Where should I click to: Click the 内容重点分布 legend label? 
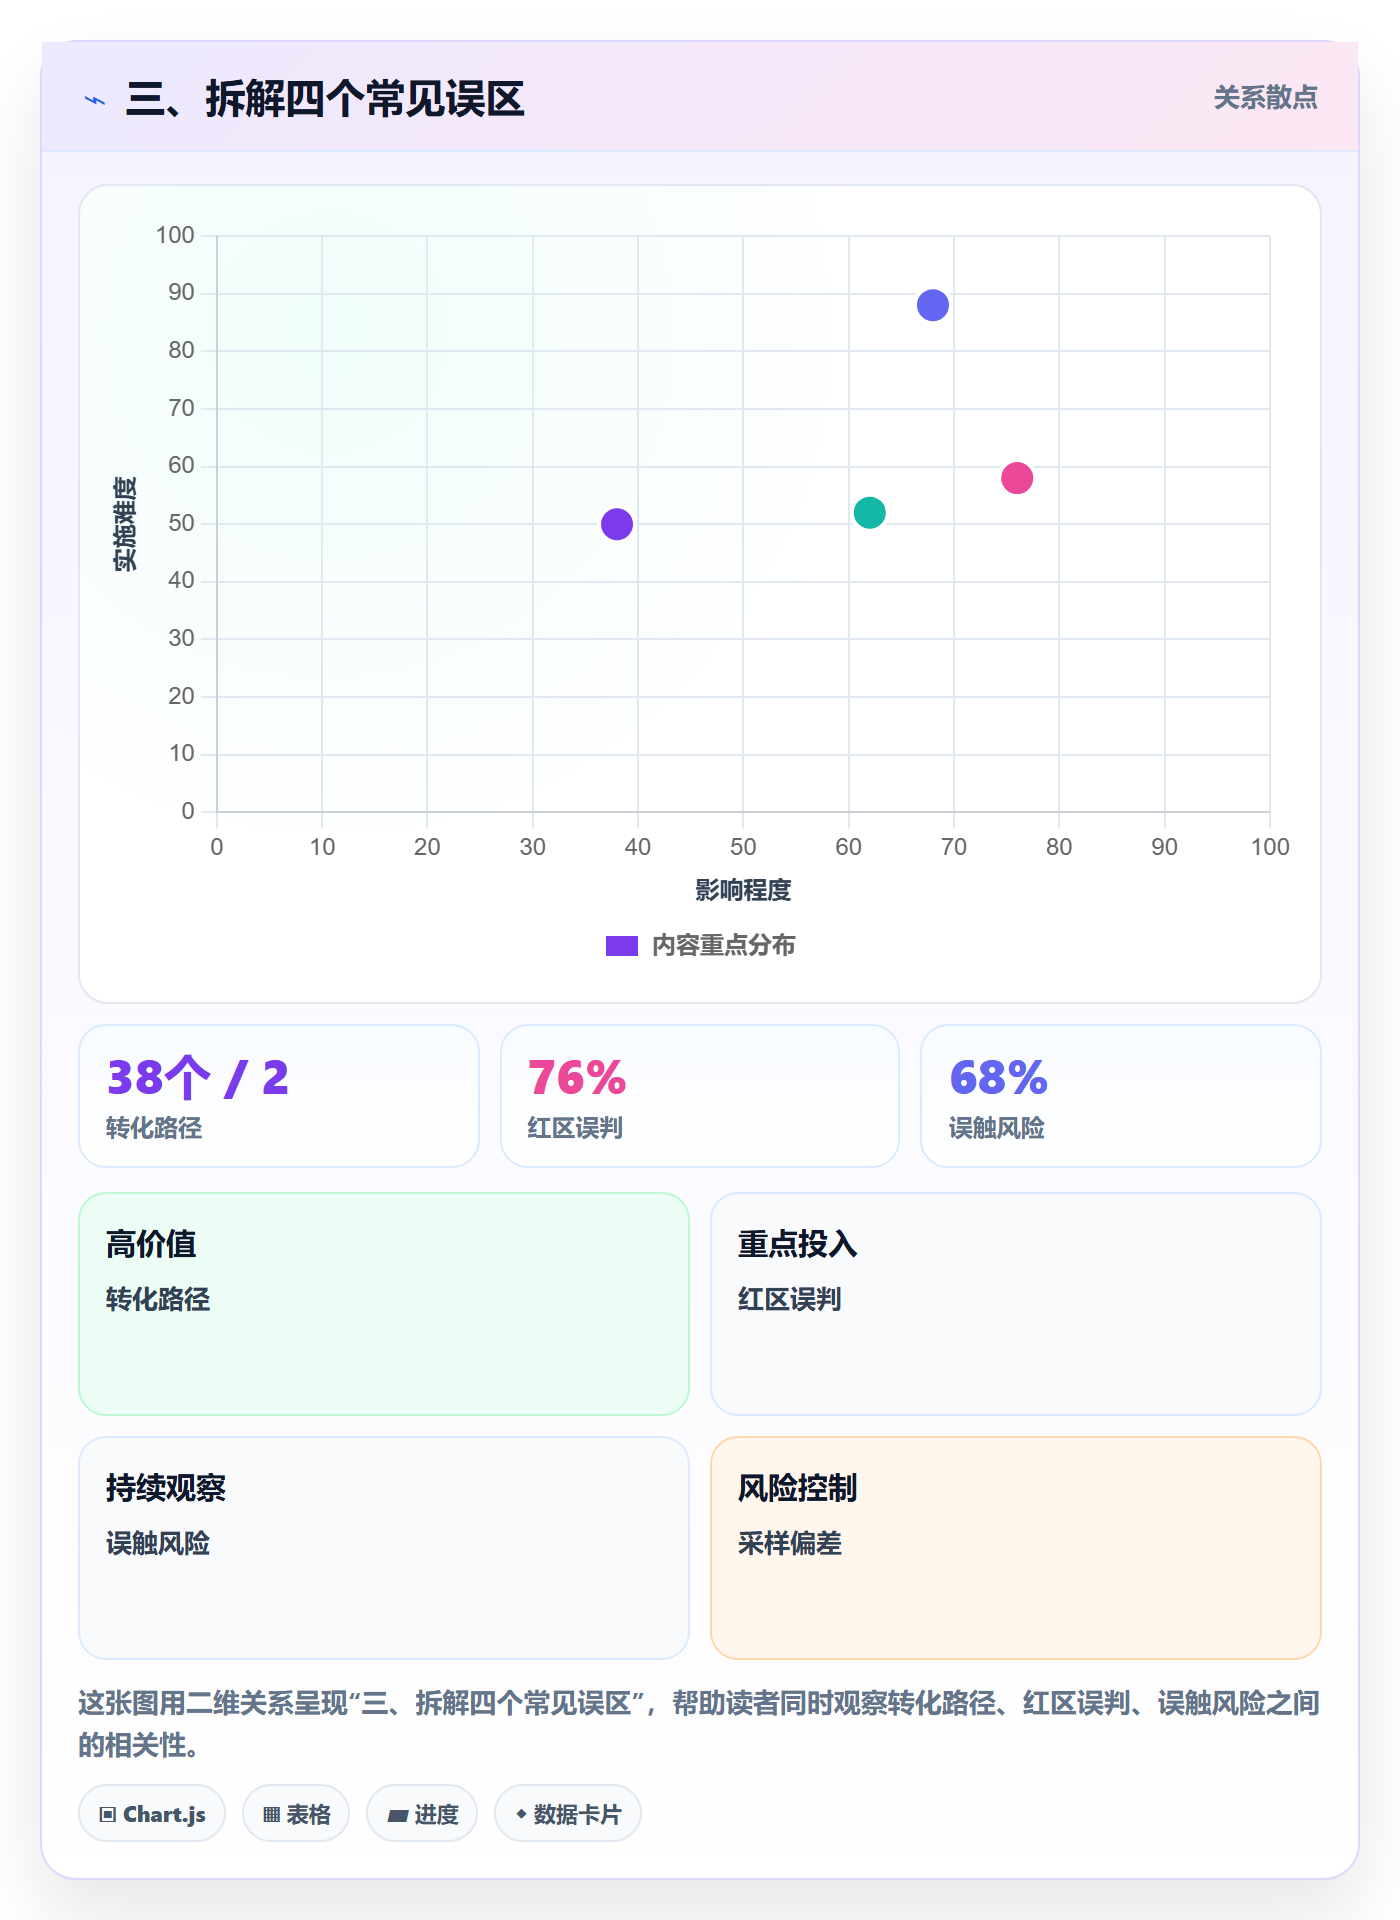(724, 946)
